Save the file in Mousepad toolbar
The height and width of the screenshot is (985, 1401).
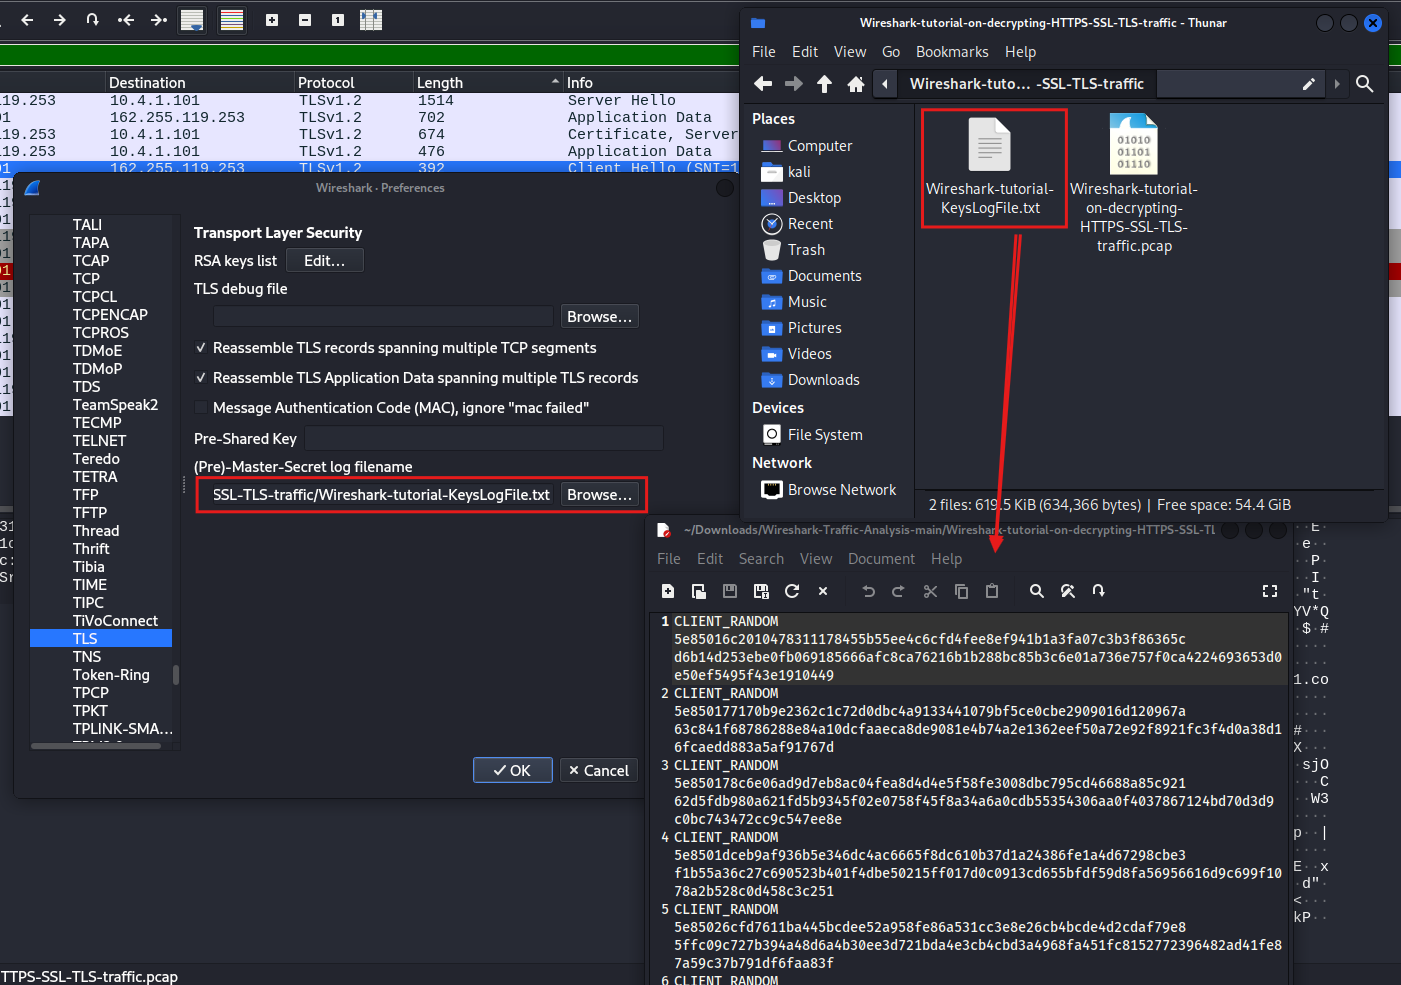[x=730, y=591]
